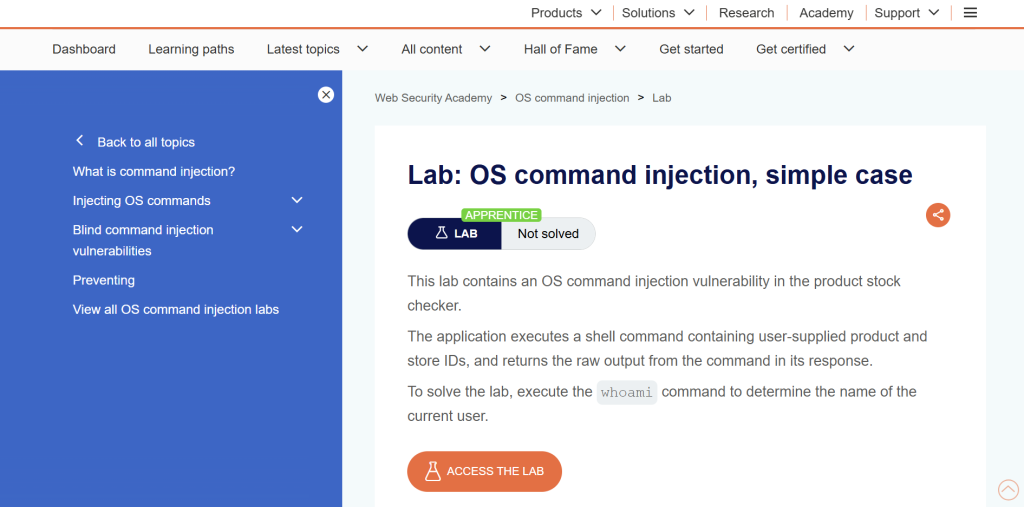Click the lab title heading
The height and width of the screenshot is (507, 1024).
pyautogui.click(x=660, y=174)
